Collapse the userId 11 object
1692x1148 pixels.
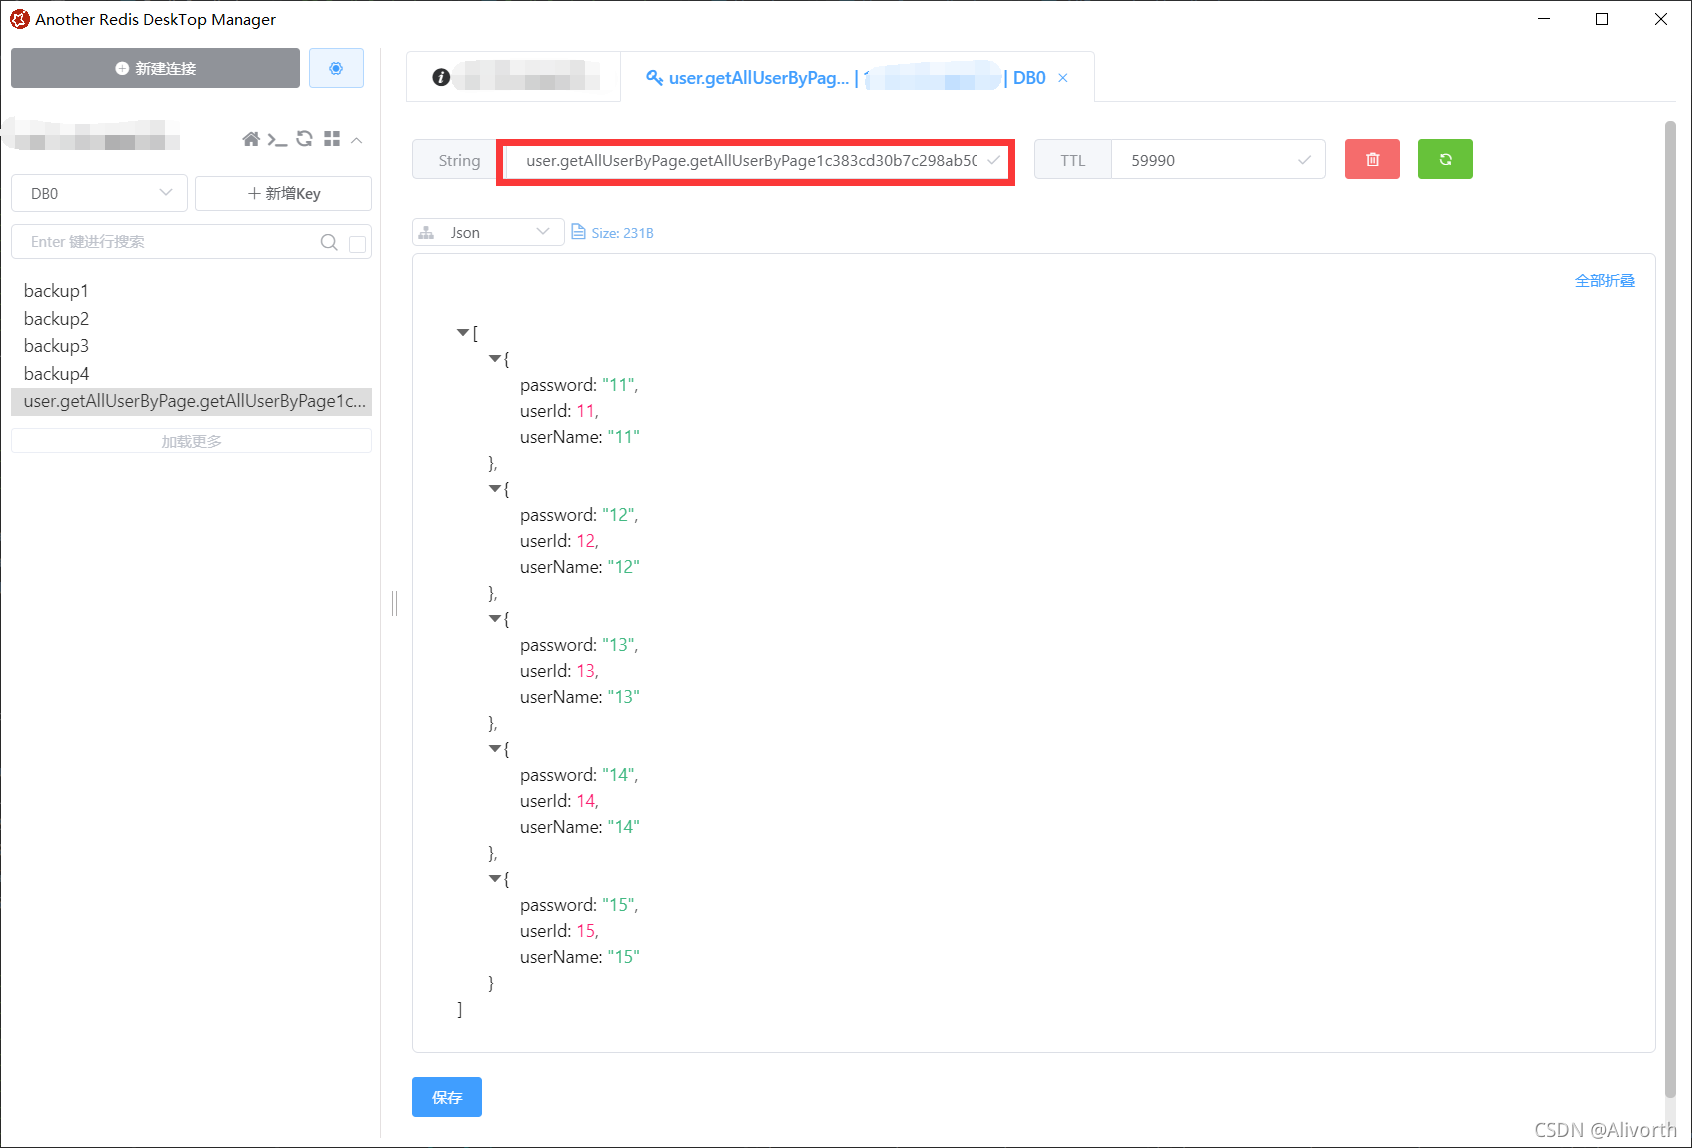pyautogui.click(x=495, y=358)
